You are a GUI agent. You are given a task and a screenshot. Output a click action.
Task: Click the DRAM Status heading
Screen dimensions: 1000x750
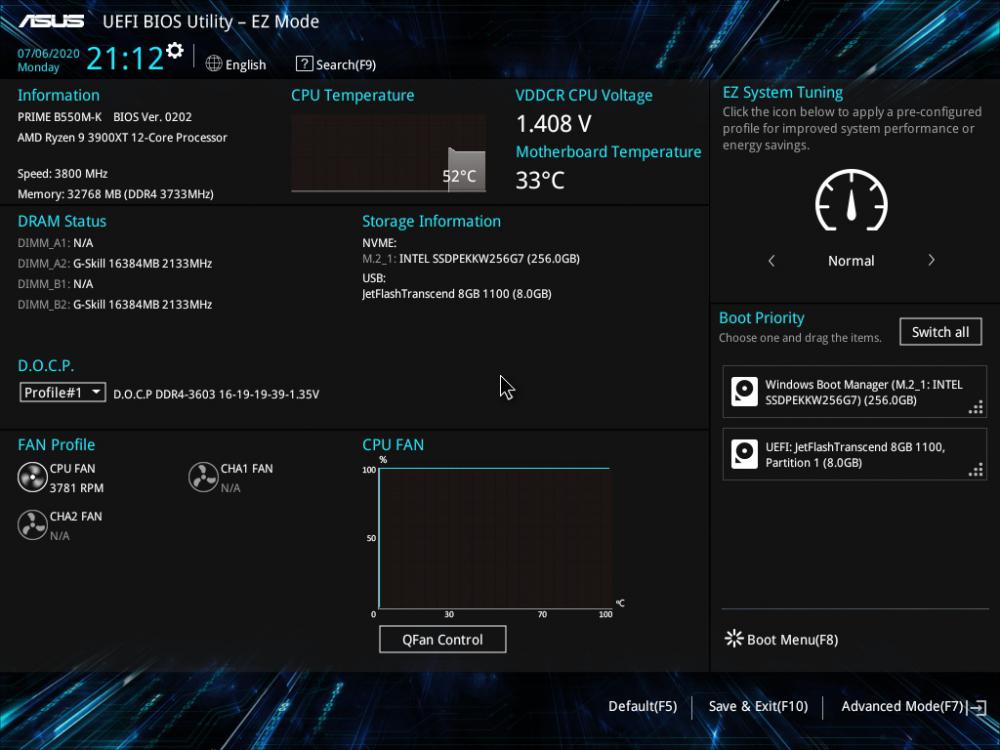(62, 221)
